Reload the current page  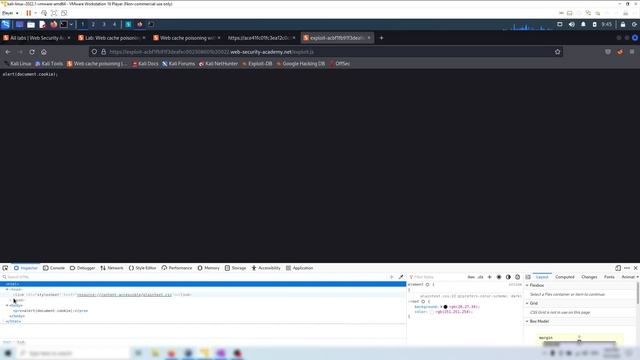(x=32, y=52)
